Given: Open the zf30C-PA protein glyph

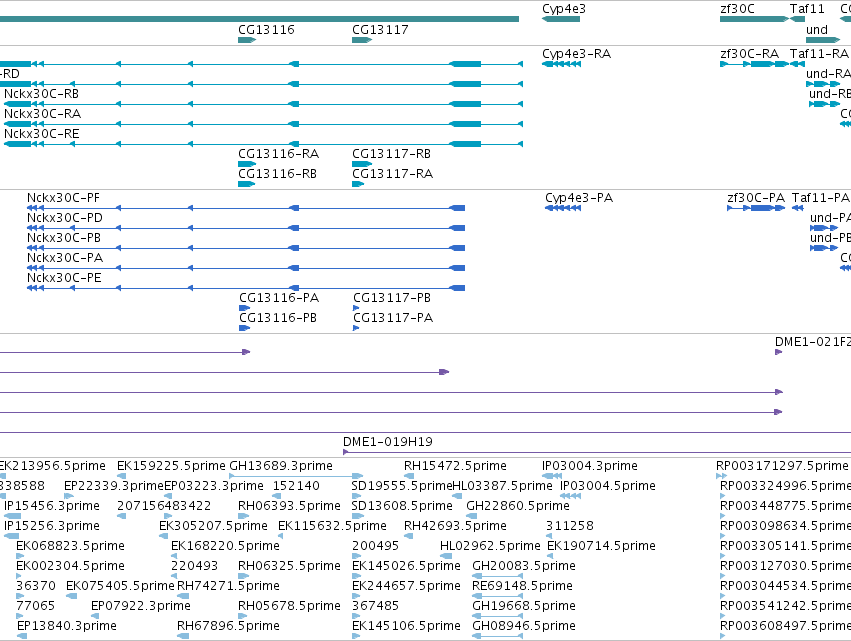Looking at the screenshot, I should (x=756, y=208).
